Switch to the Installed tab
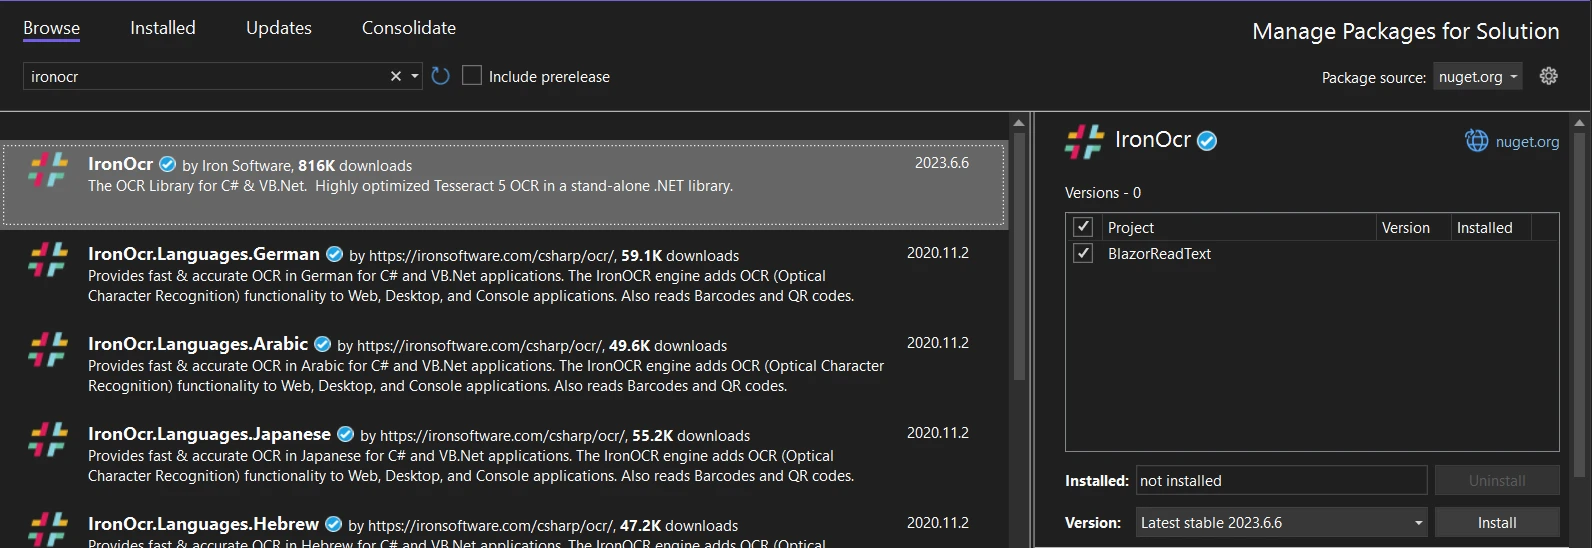 [163, 28]
